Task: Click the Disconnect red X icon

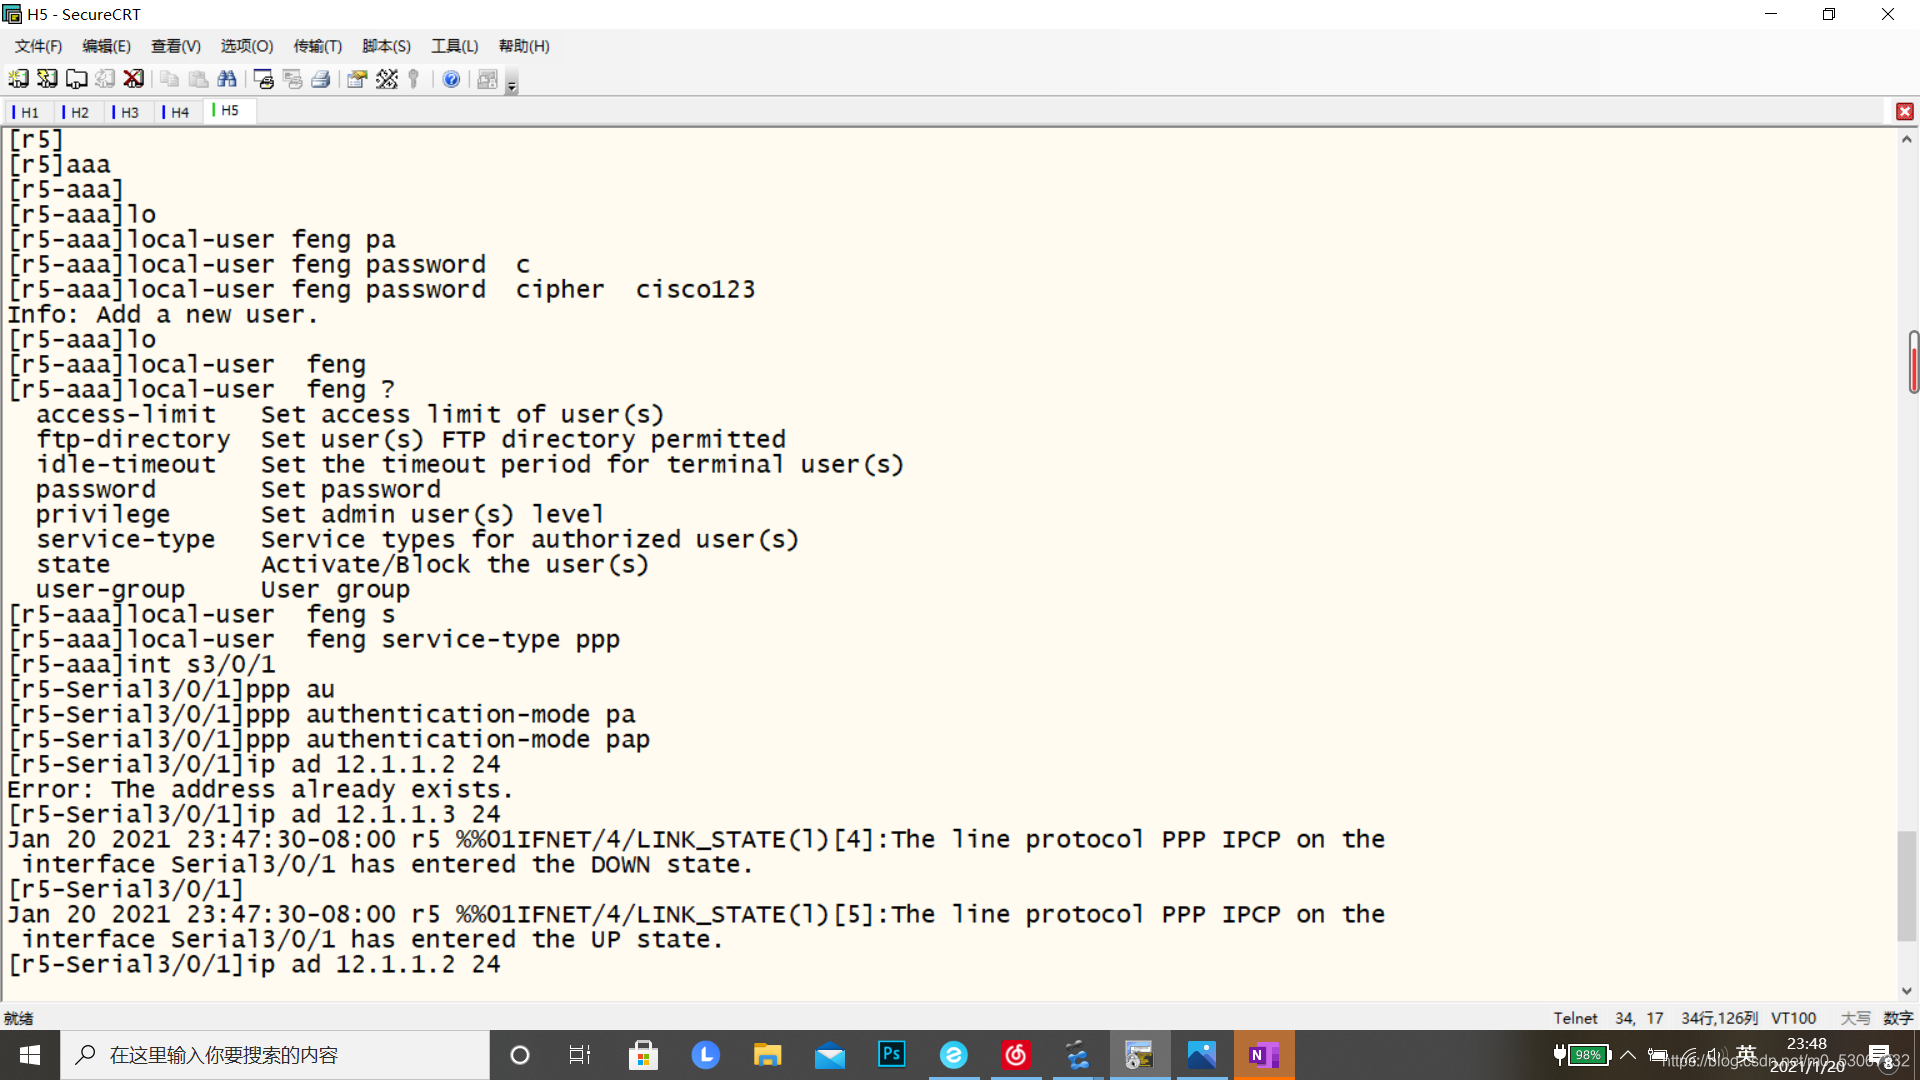Action: [x=133, y=79]
